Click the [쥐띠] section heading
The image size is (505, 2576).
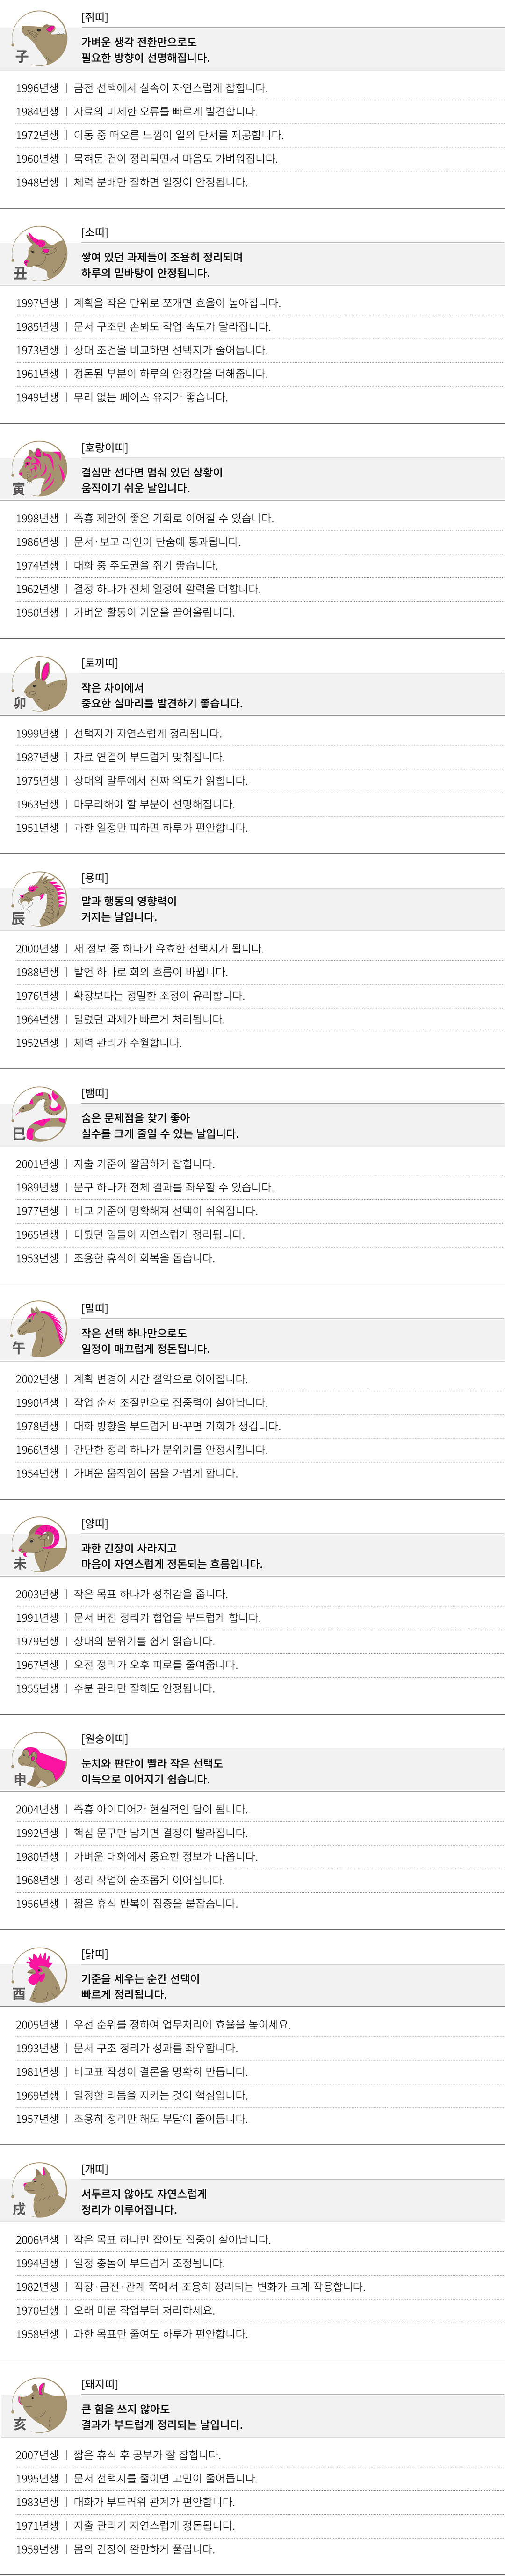tap(95, 18)
